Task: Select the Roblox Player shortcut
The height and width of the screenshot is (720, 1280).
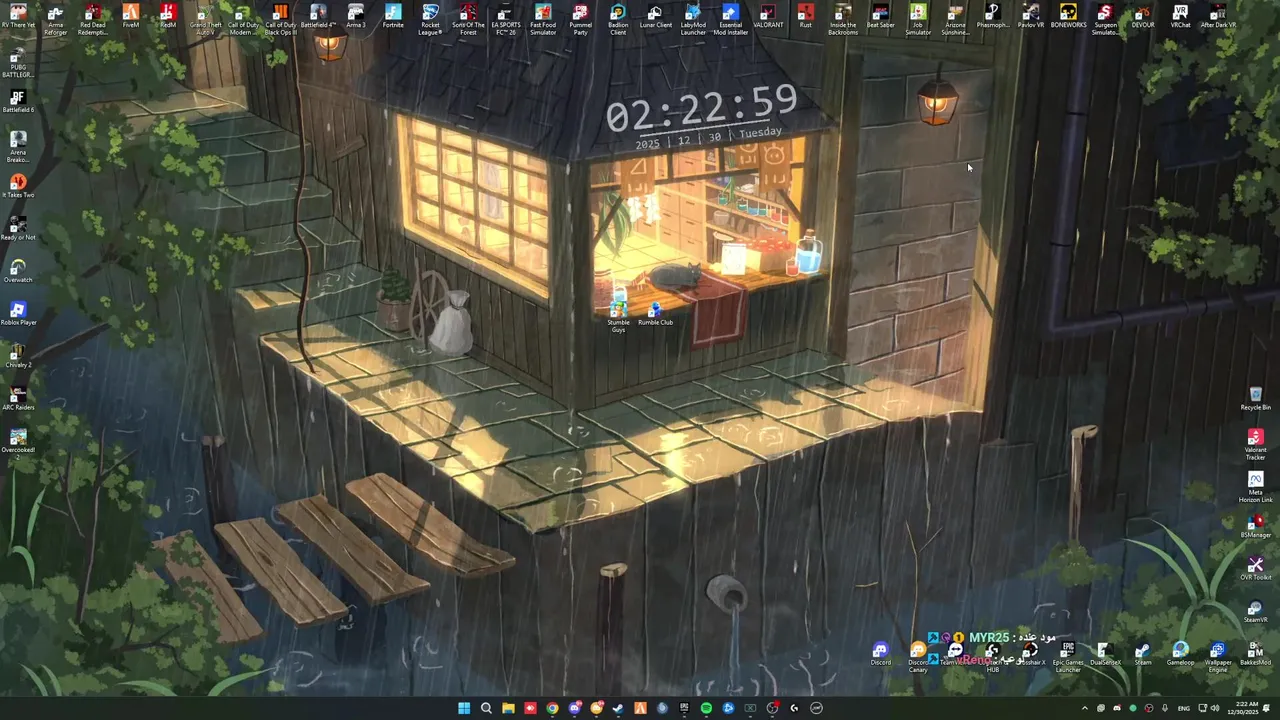Action: 18,314
